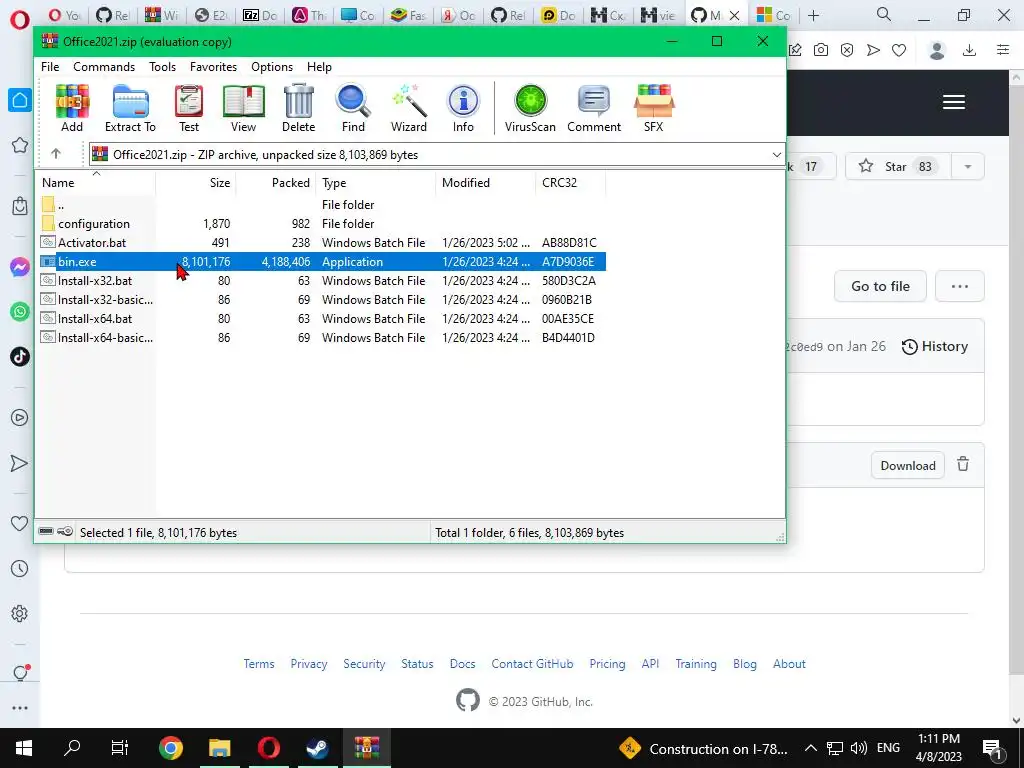Image resolution: width=1024 pixels, height=768 pixels.
Task: Click the GitHub delete file trash icon
Action: [x=963, y=464]
